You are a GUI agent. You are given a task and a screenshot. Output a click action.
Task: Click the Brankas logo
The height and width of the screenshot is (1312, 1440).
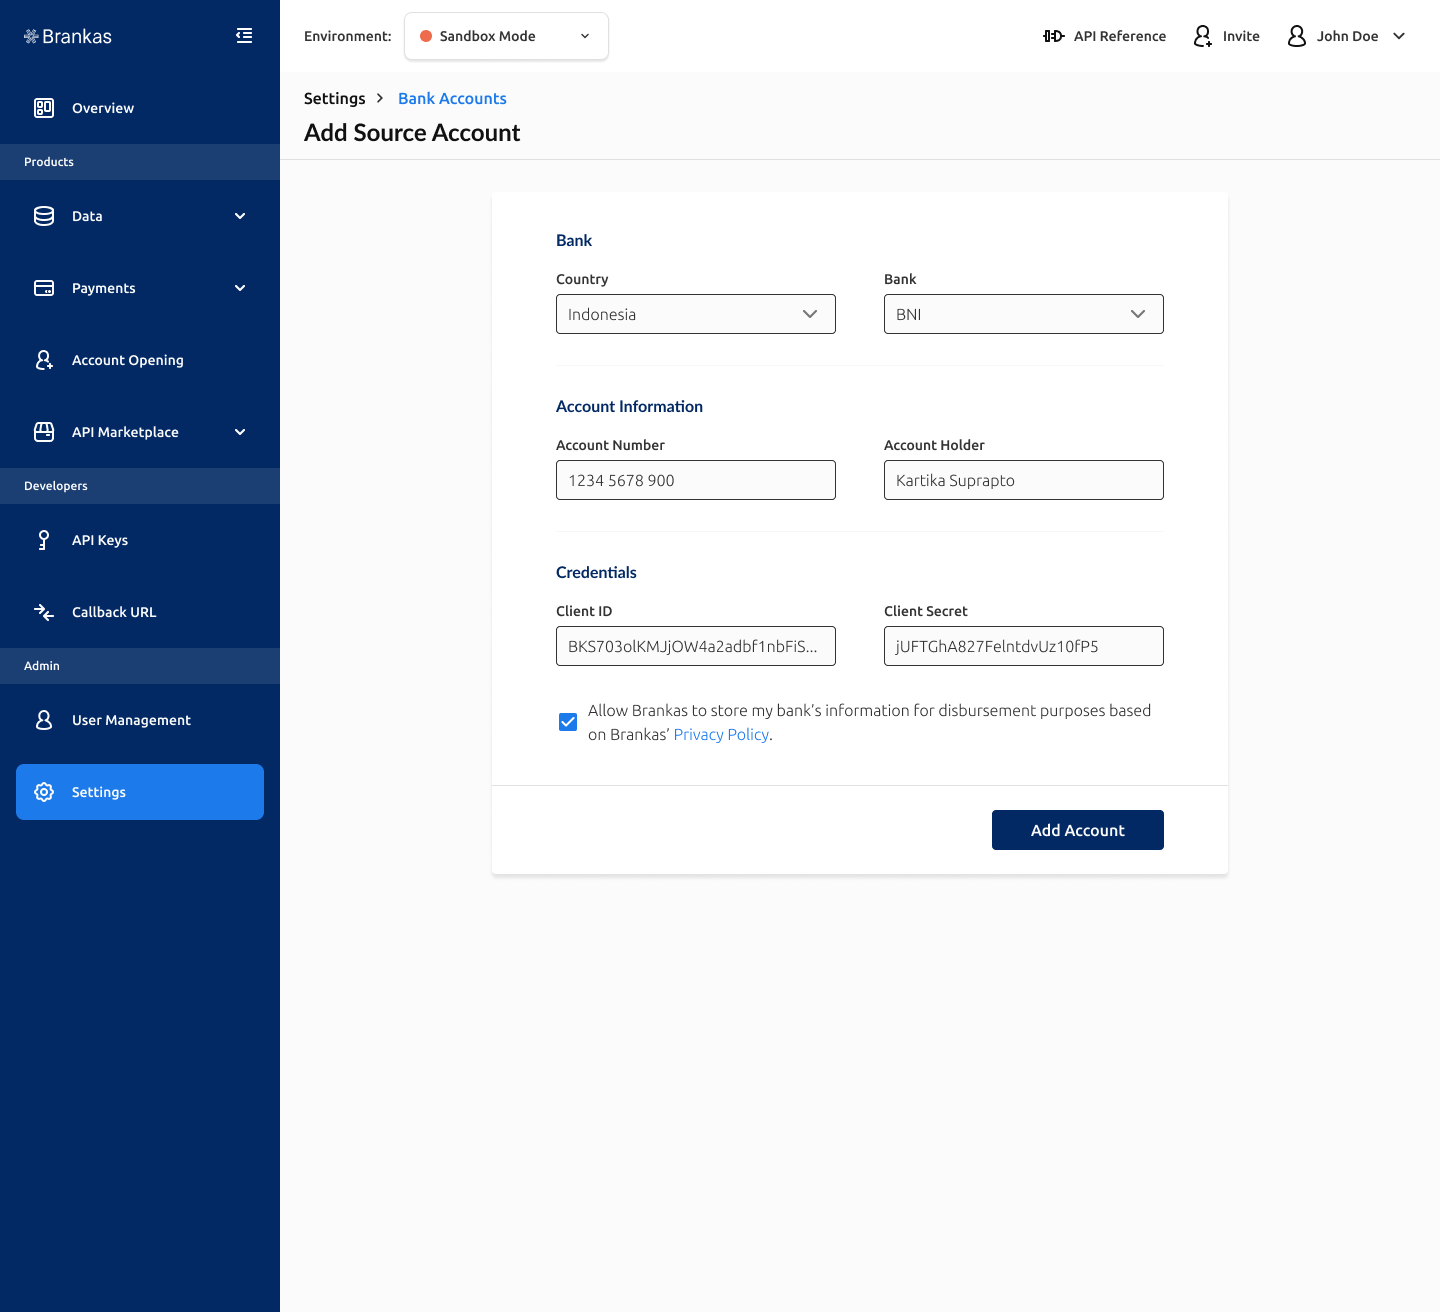tap(68, 36)
